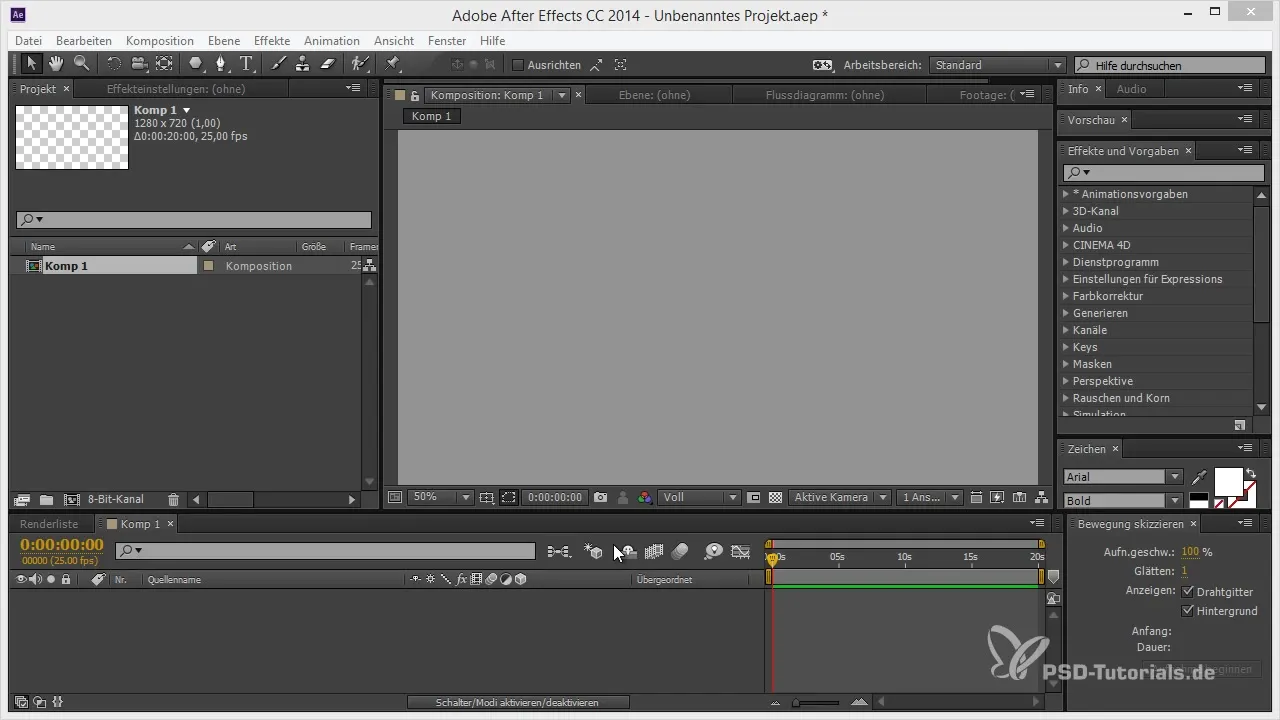Click the 0:00:00:00 time button in viewer

[x=555, y=497]
